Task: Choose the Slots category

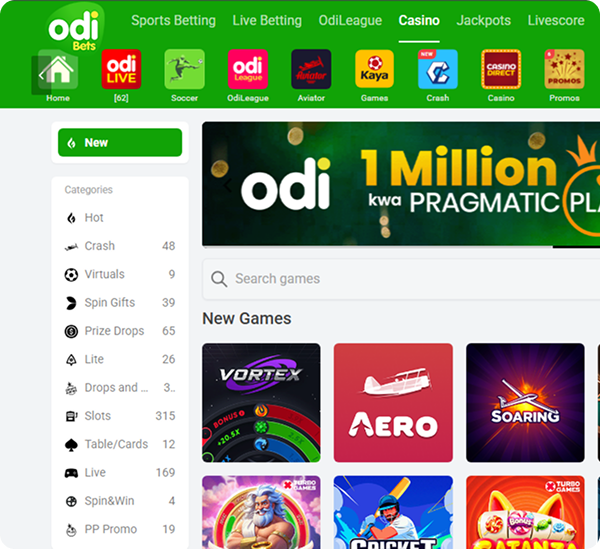Action: [120, 416]
